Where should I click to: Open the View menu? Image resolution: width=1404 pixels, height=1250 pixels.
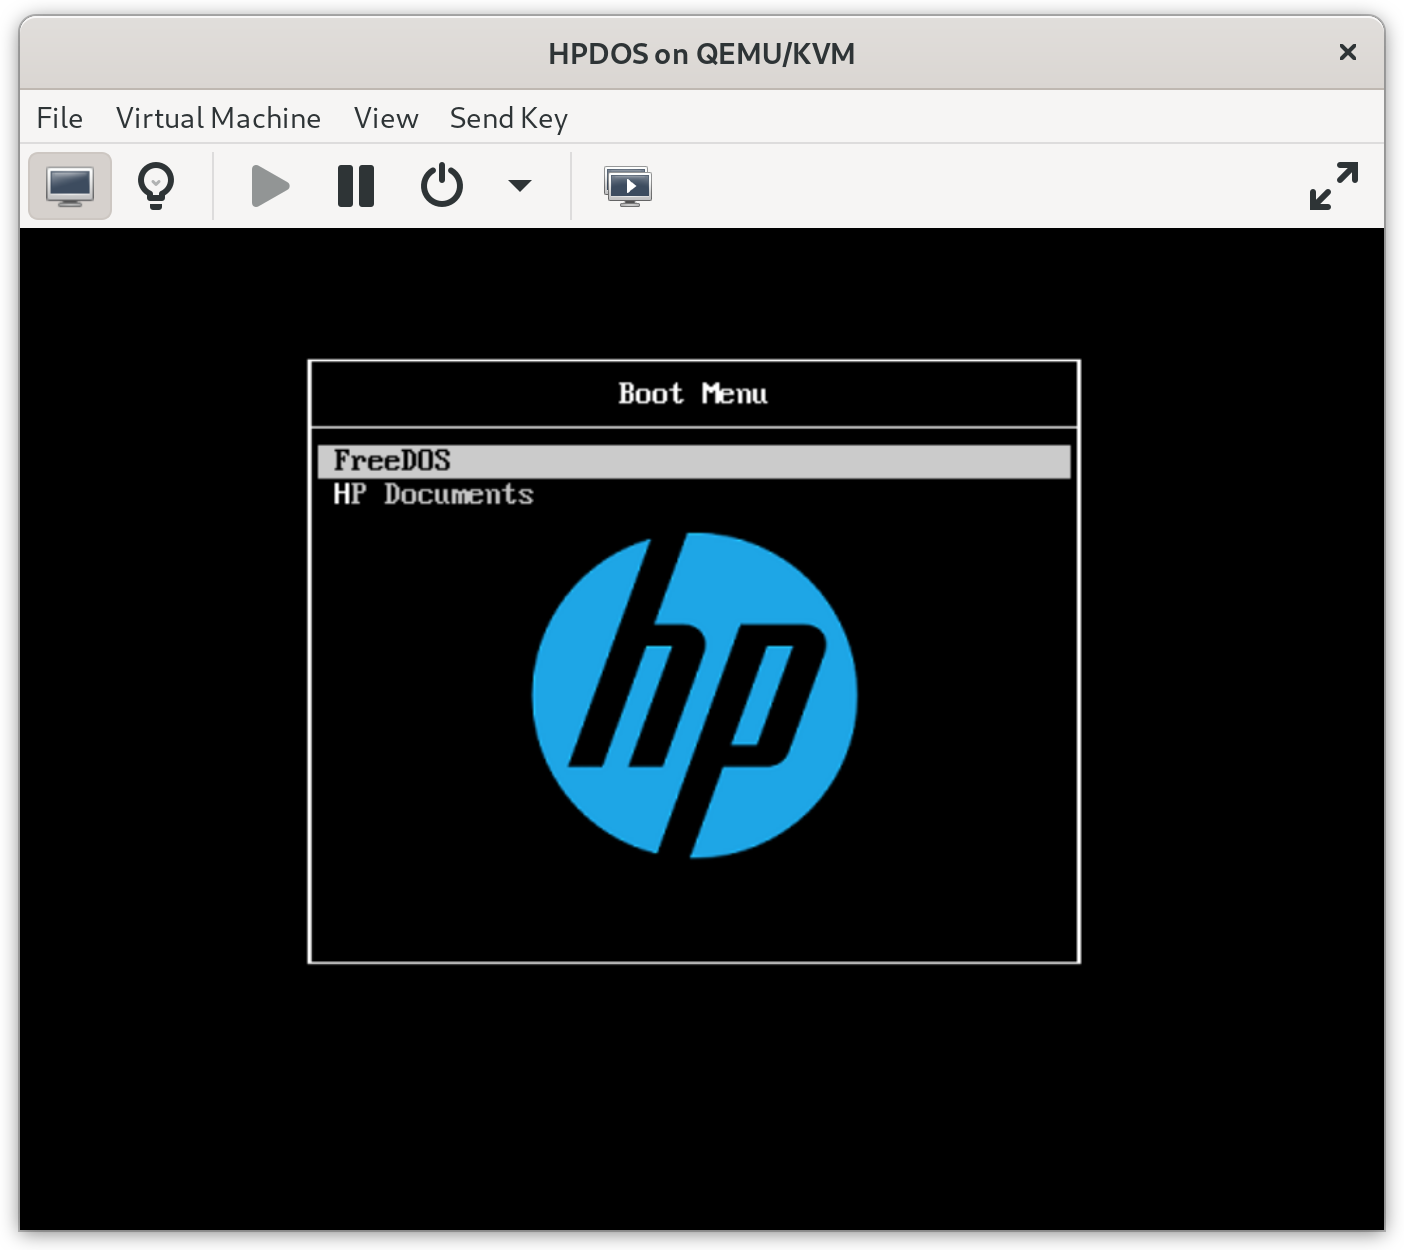click(386, 118)
